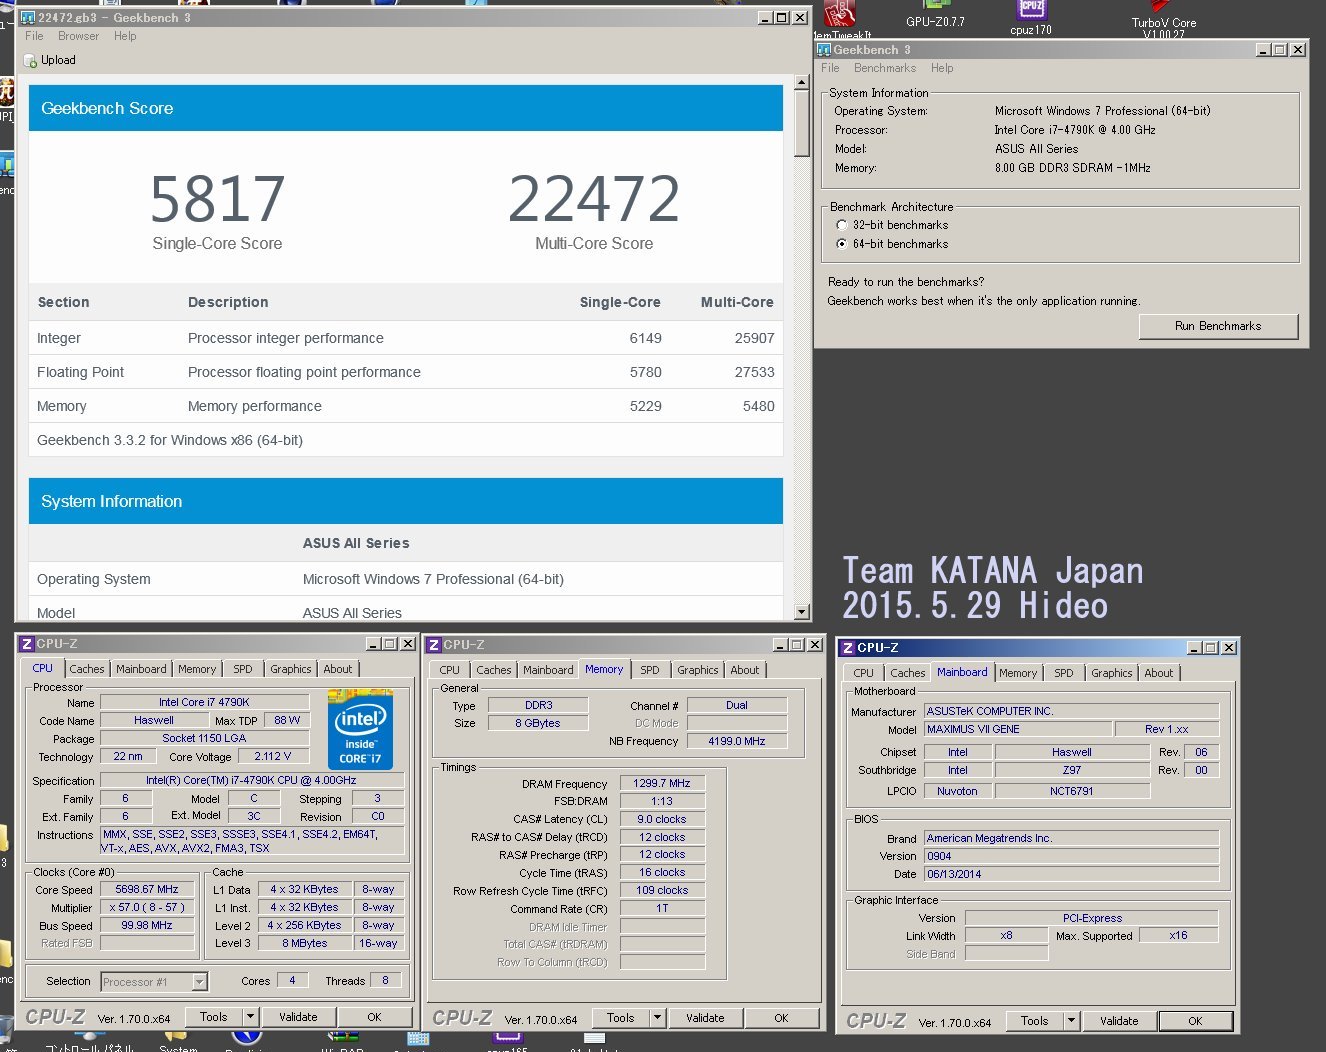Switch to Mainboard tab in the leftmost CPU-Z window
This screenshot has width=1326, height=1052.
click(141, 669)
